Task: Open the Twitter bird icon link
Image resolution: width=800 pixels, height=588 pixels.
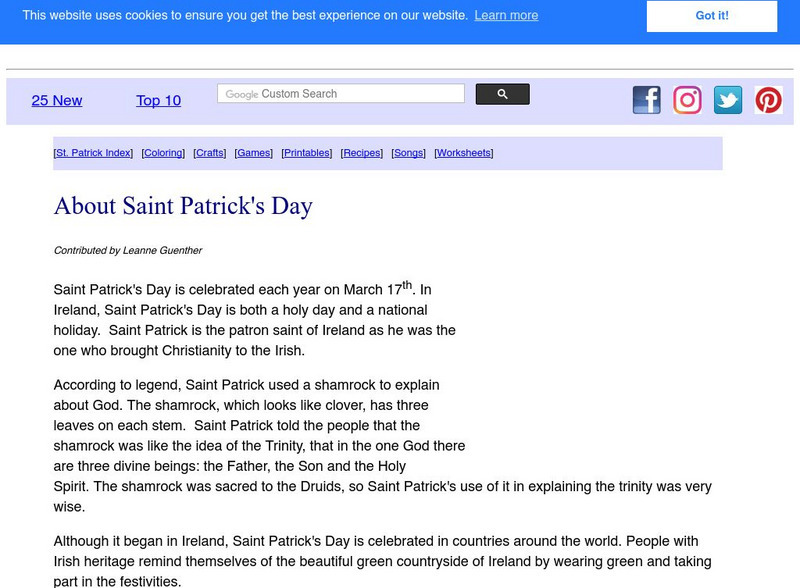Action: tap(728, 100)
